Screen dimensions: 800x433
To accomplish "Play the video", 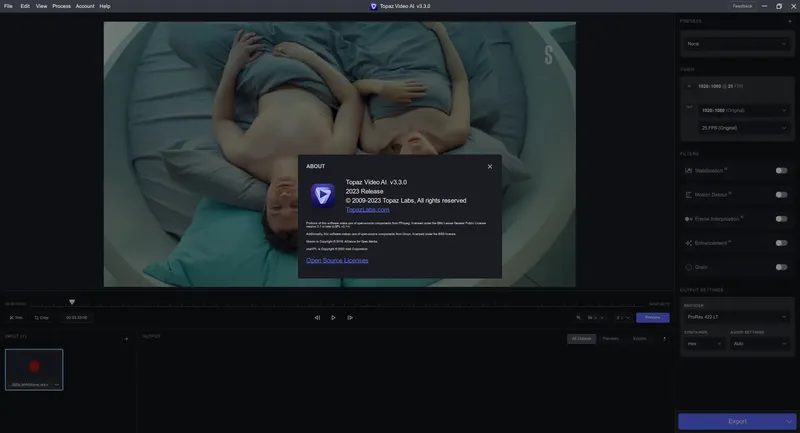I will [x=333, y=318].
